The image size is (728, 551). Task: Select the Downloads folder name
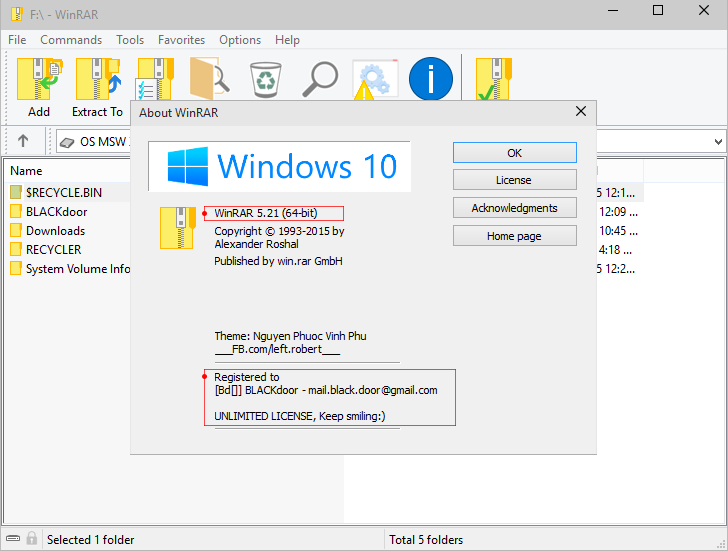tap(56, 231)
